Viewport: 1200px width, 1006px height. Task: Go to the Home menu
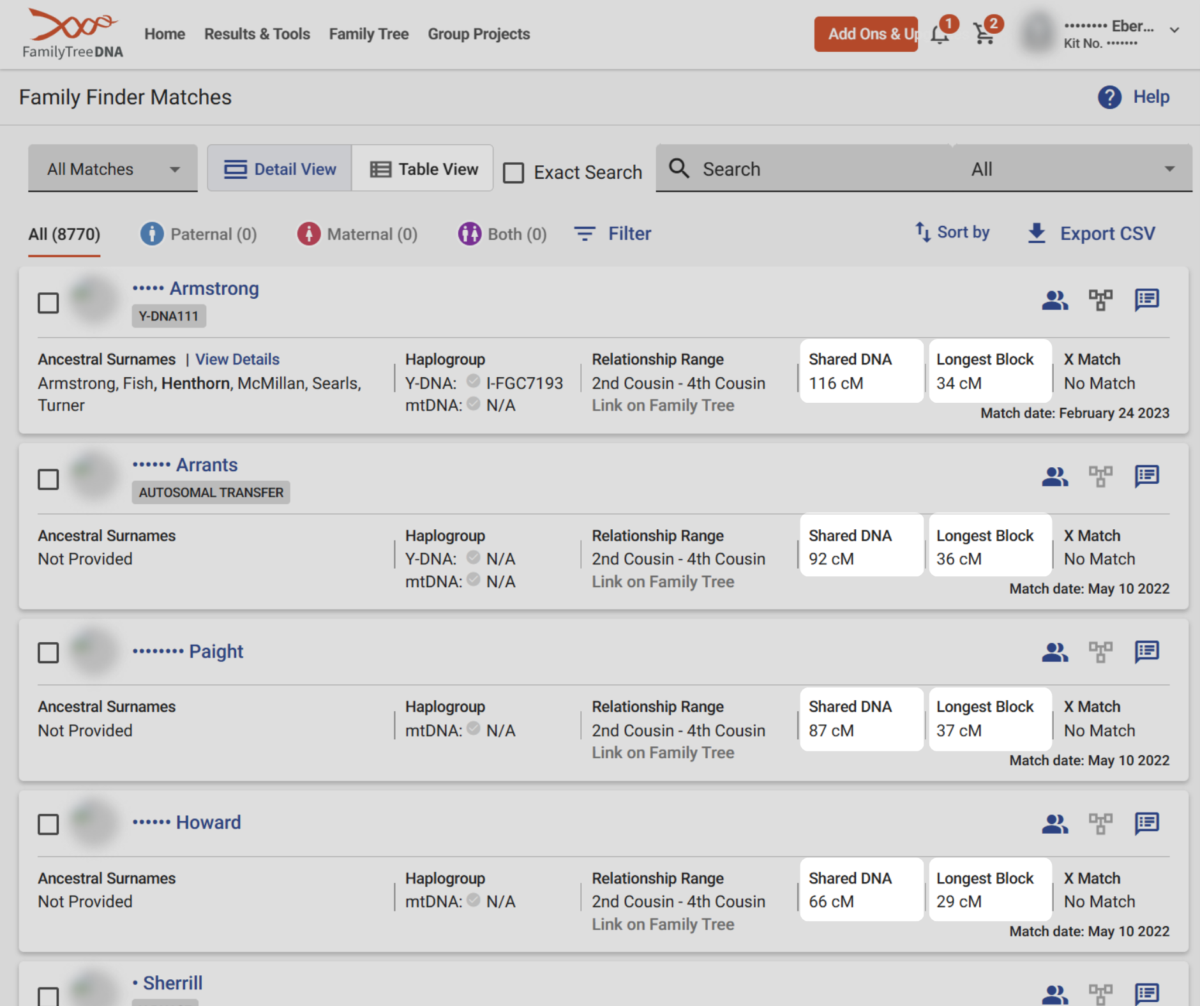pos(165,34)
